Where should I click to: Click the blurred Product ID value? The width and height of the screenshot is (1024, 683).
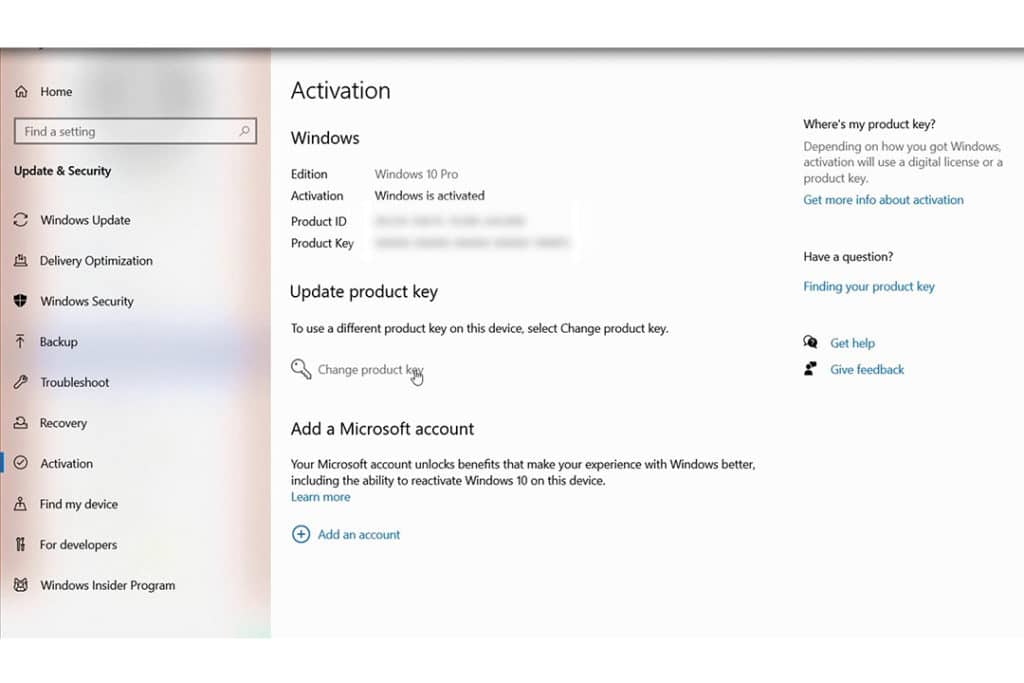pos(450,221)
